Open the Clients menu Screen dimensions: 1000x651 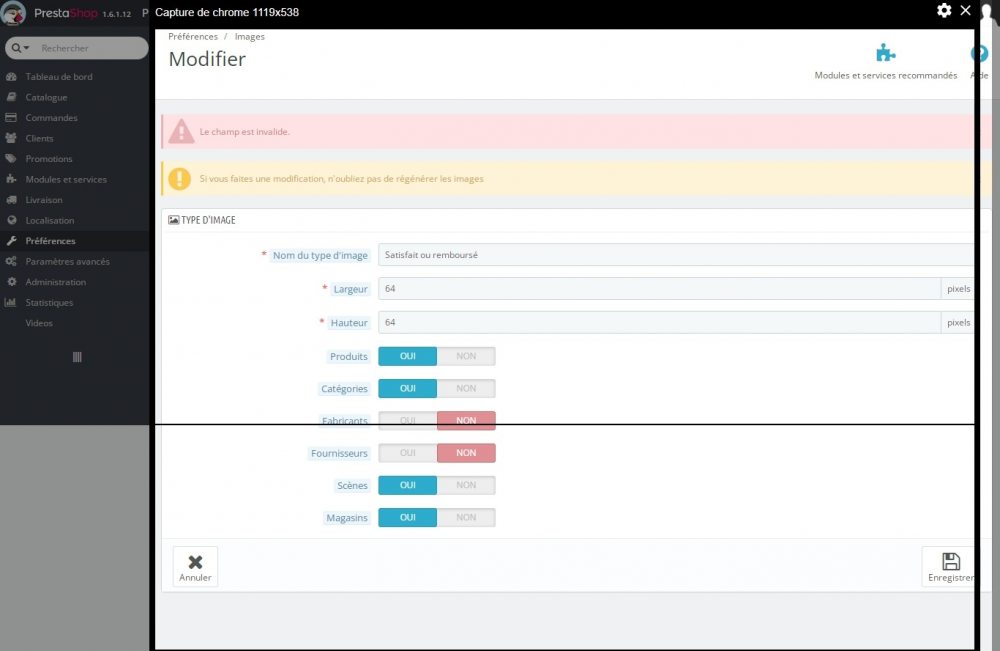click(x=39, y=138)
